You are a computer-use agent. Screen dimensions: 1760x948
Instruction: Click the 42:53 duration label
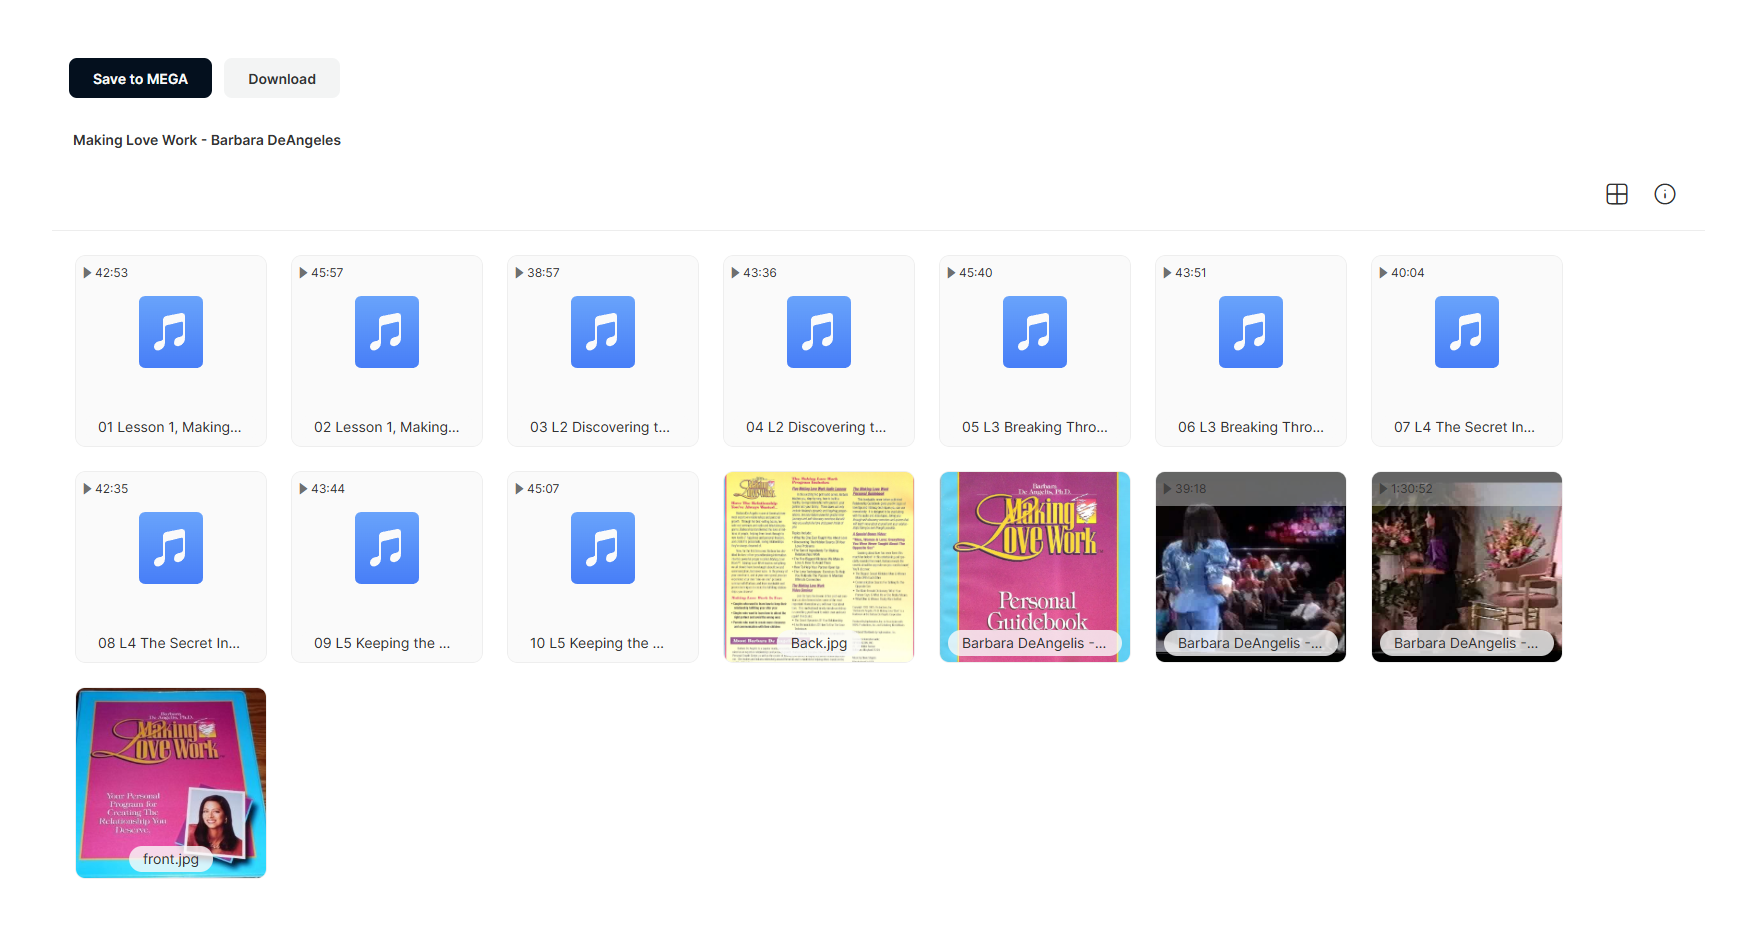(111, 273)
